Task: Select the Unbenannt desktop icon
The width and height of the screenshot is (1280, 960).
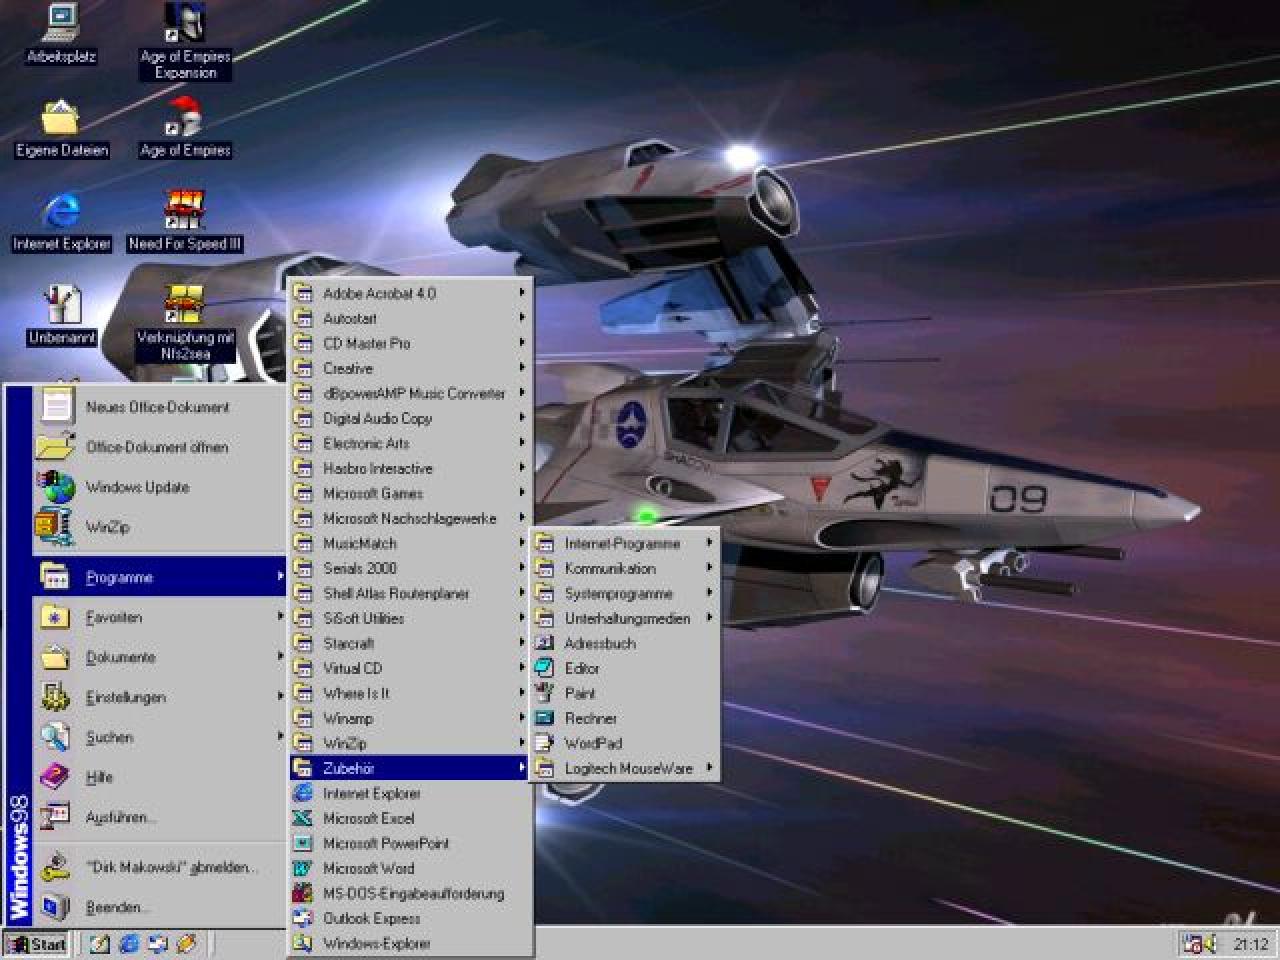Action: click(x=61, y=316)
